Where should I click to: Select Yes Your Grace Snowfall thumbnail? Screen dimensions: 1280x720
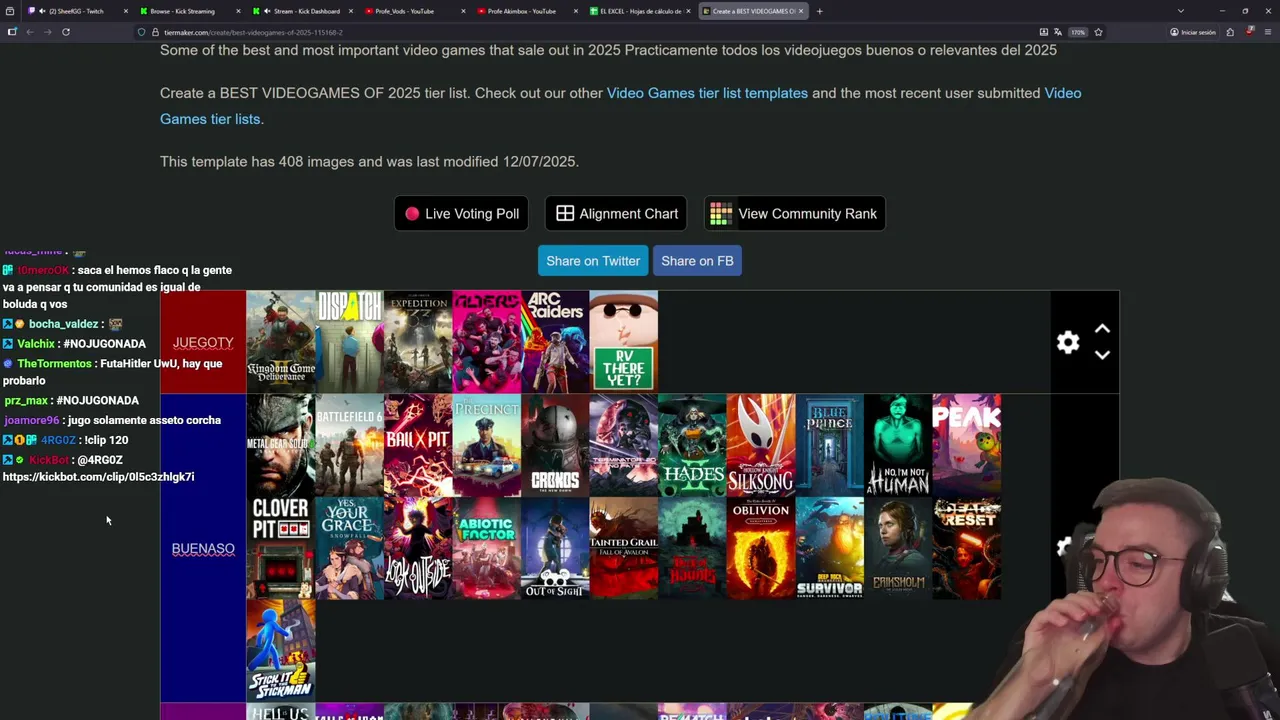(x=349, y=548)
